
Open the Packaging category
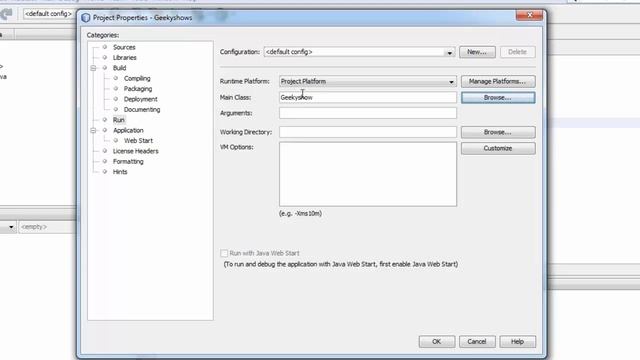click(138, 89)
